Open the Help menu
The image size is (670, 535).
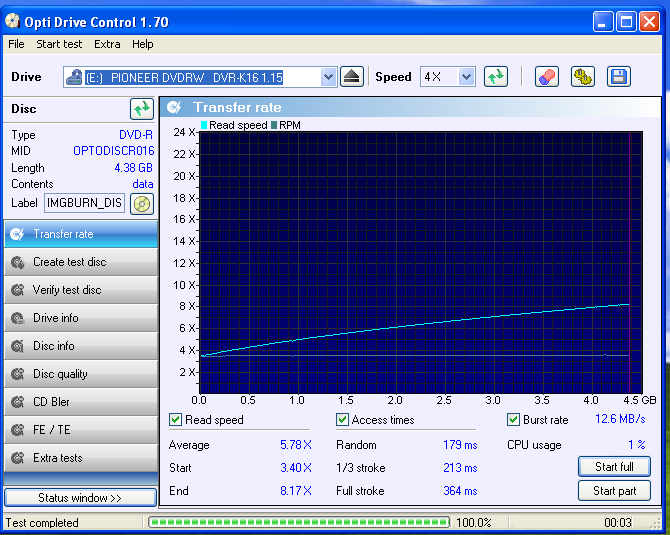coord(143,44)
